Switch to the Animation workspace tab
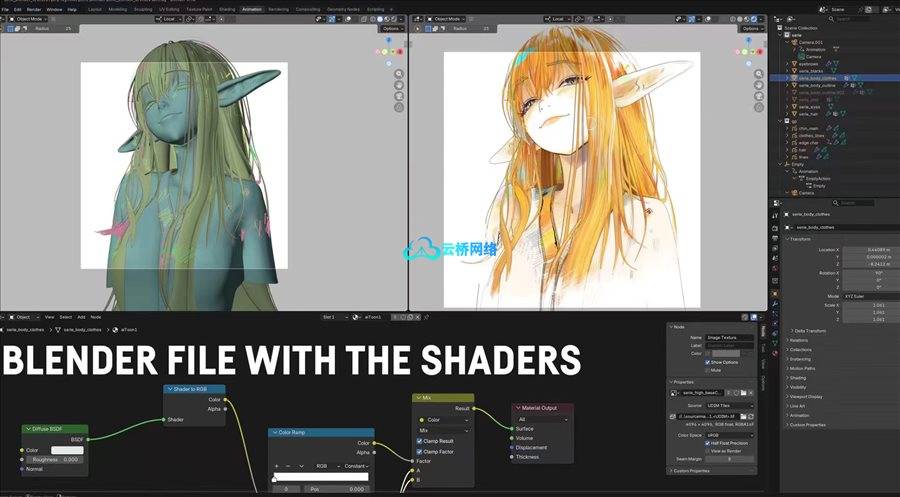Image resolution: width=900 pixels, height=497 pixels. 251,10
